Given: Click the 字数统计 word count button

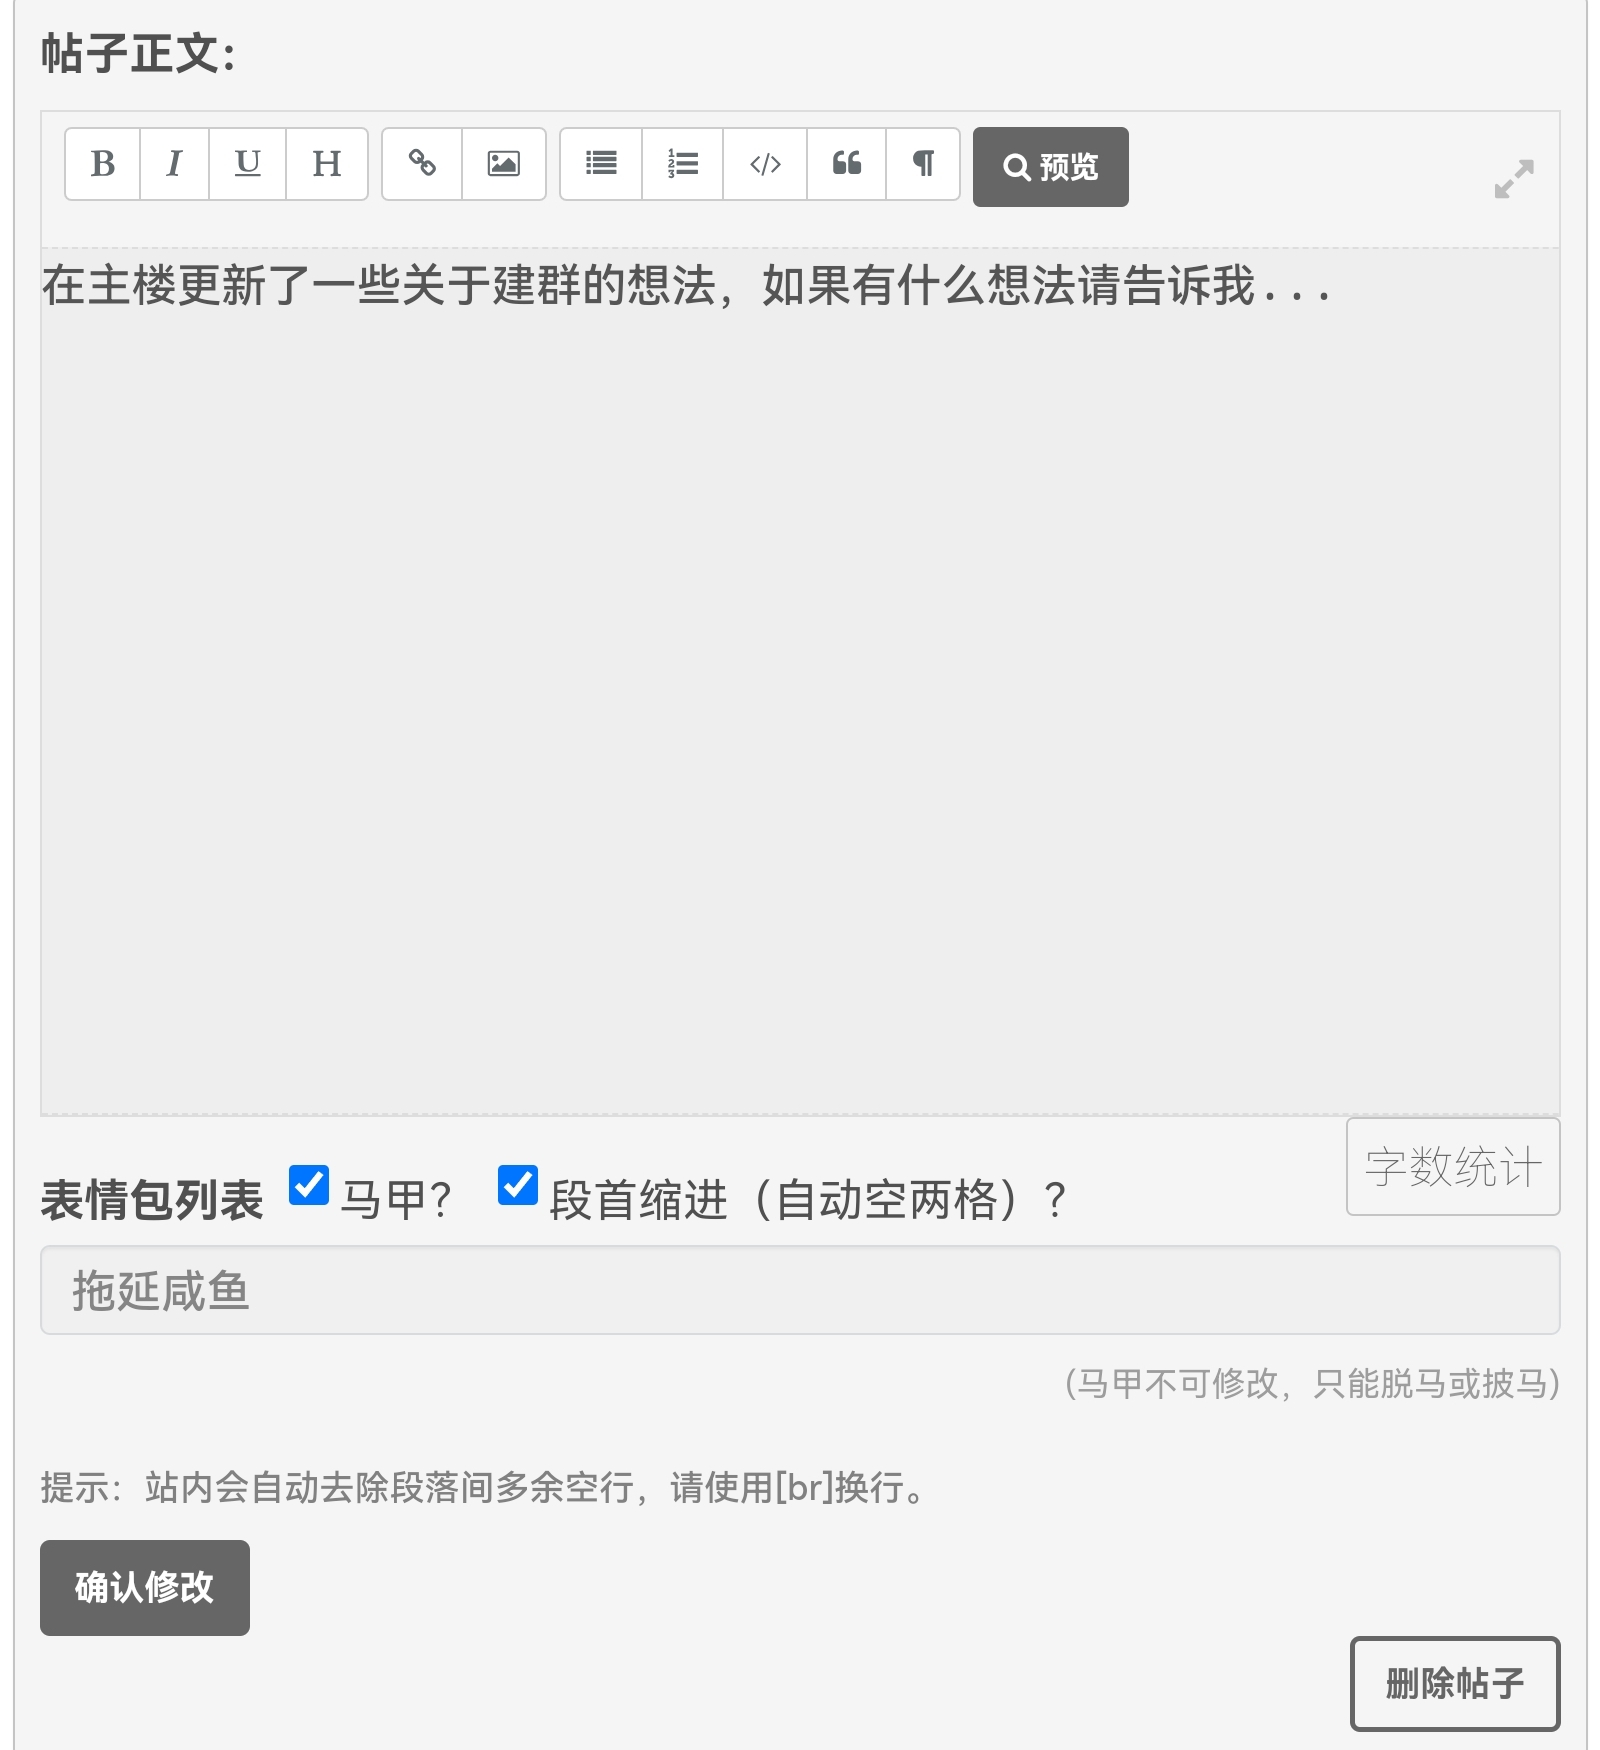Looking at the screenshot, I should tap(1452, 1167).
